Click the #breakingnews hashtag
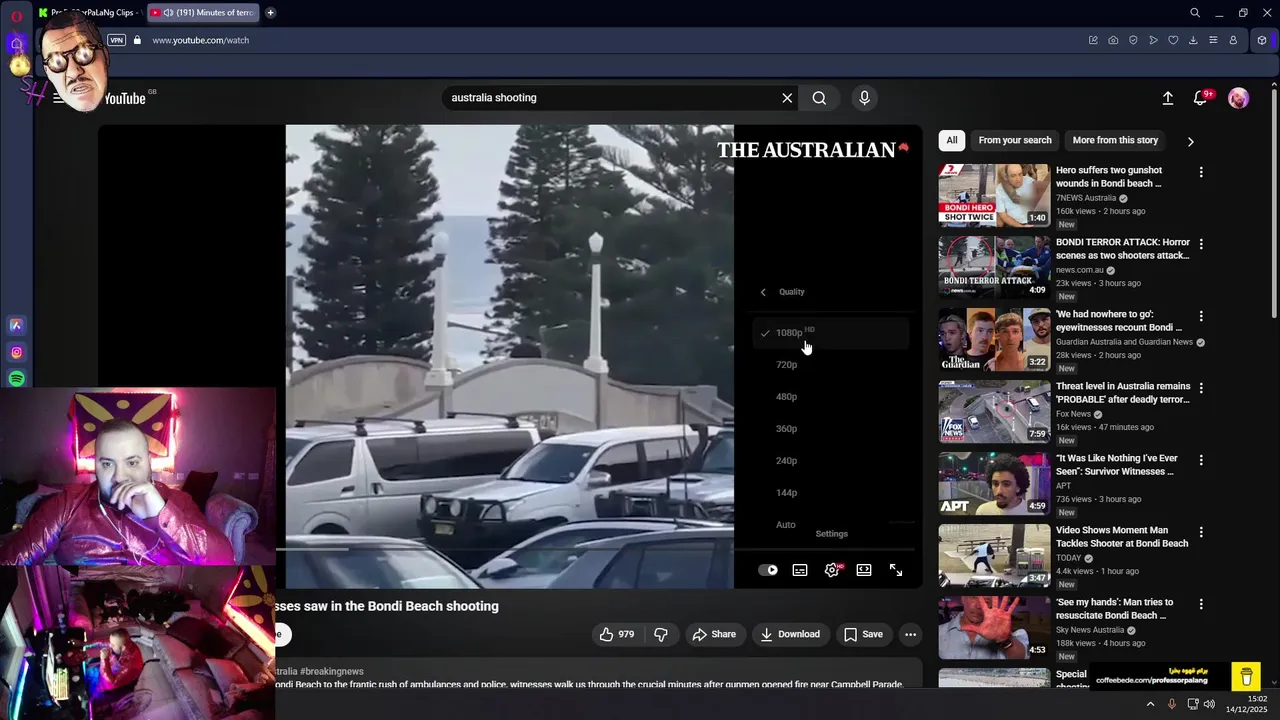The width and height of the screenshot is (1280, 720). (332, 672)
